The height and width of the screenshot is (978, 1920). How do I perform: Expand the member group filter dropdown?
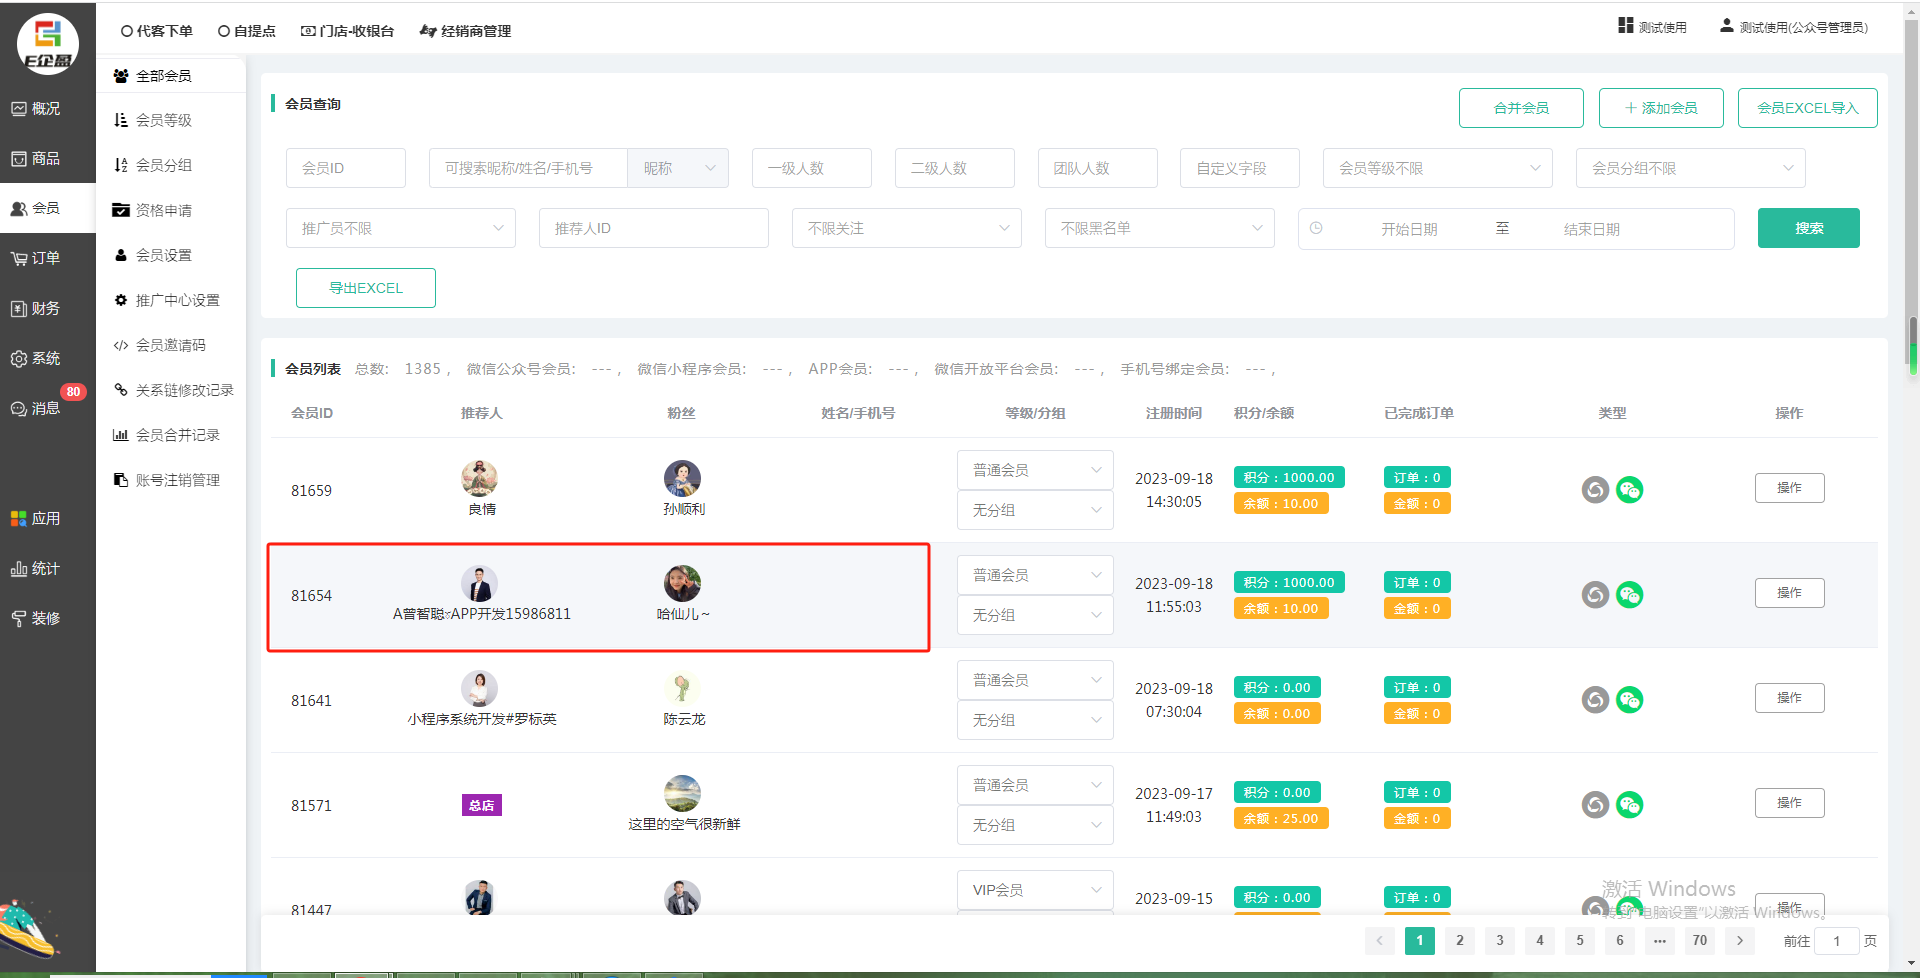(x=1689, y=168)
